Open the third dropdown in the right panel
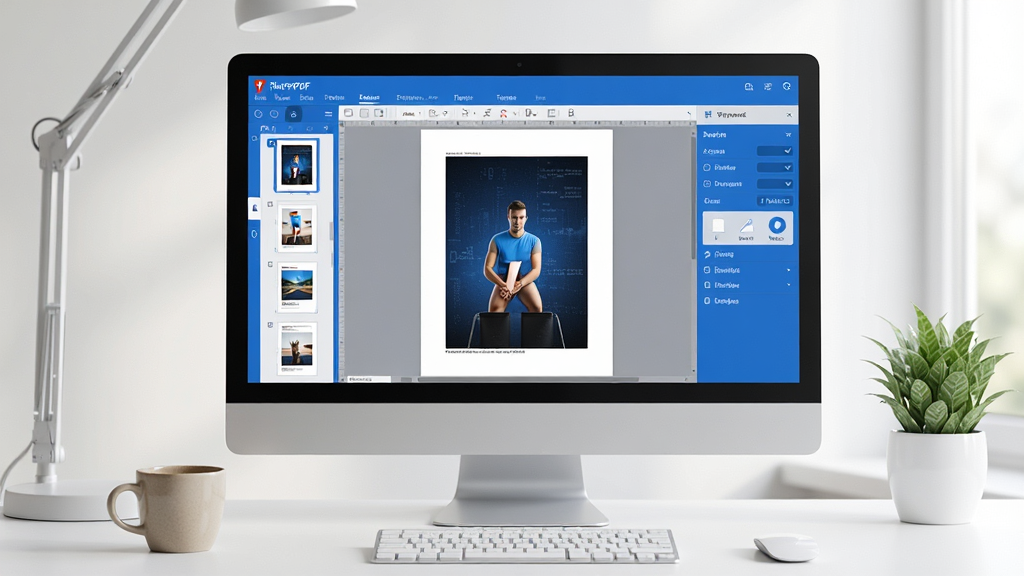This screenshot has height=576, width=1024. (775, 184)
